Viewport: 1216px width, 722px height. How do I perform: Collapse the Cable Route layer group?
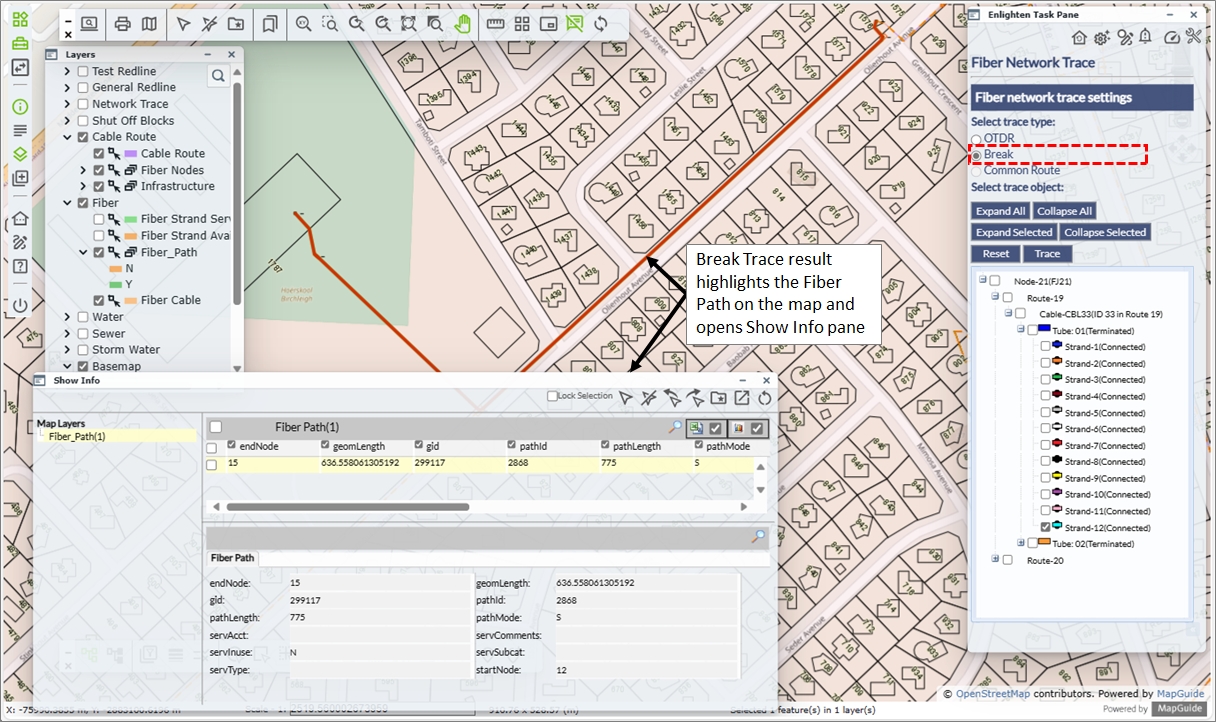click(67, 137)
